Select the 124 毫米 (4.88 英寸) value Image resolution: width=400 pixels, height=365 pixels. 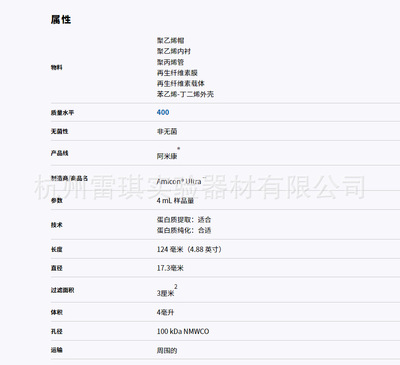189,249
